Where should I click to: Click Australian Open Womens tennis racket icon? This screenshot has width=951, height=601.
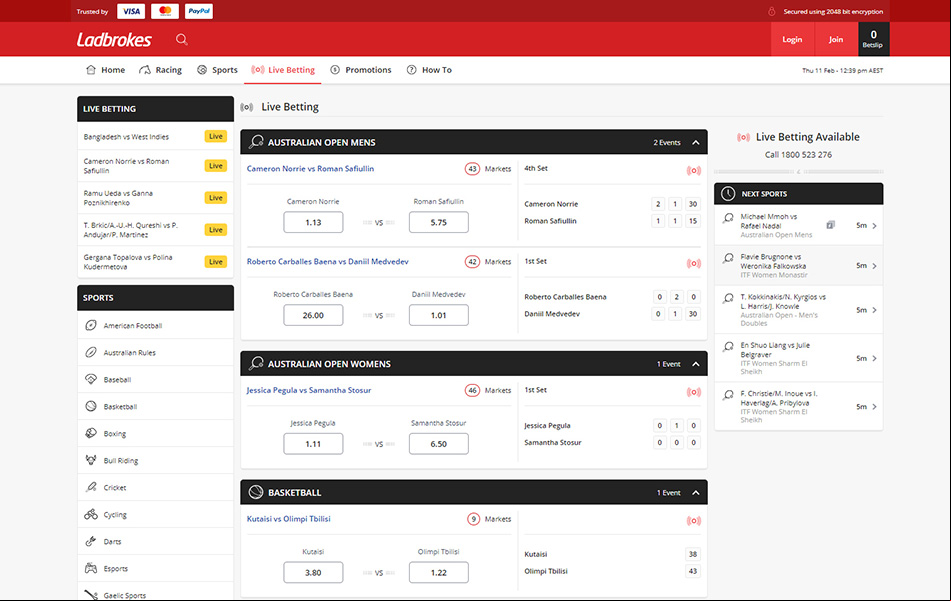click(x=256, y=363)
